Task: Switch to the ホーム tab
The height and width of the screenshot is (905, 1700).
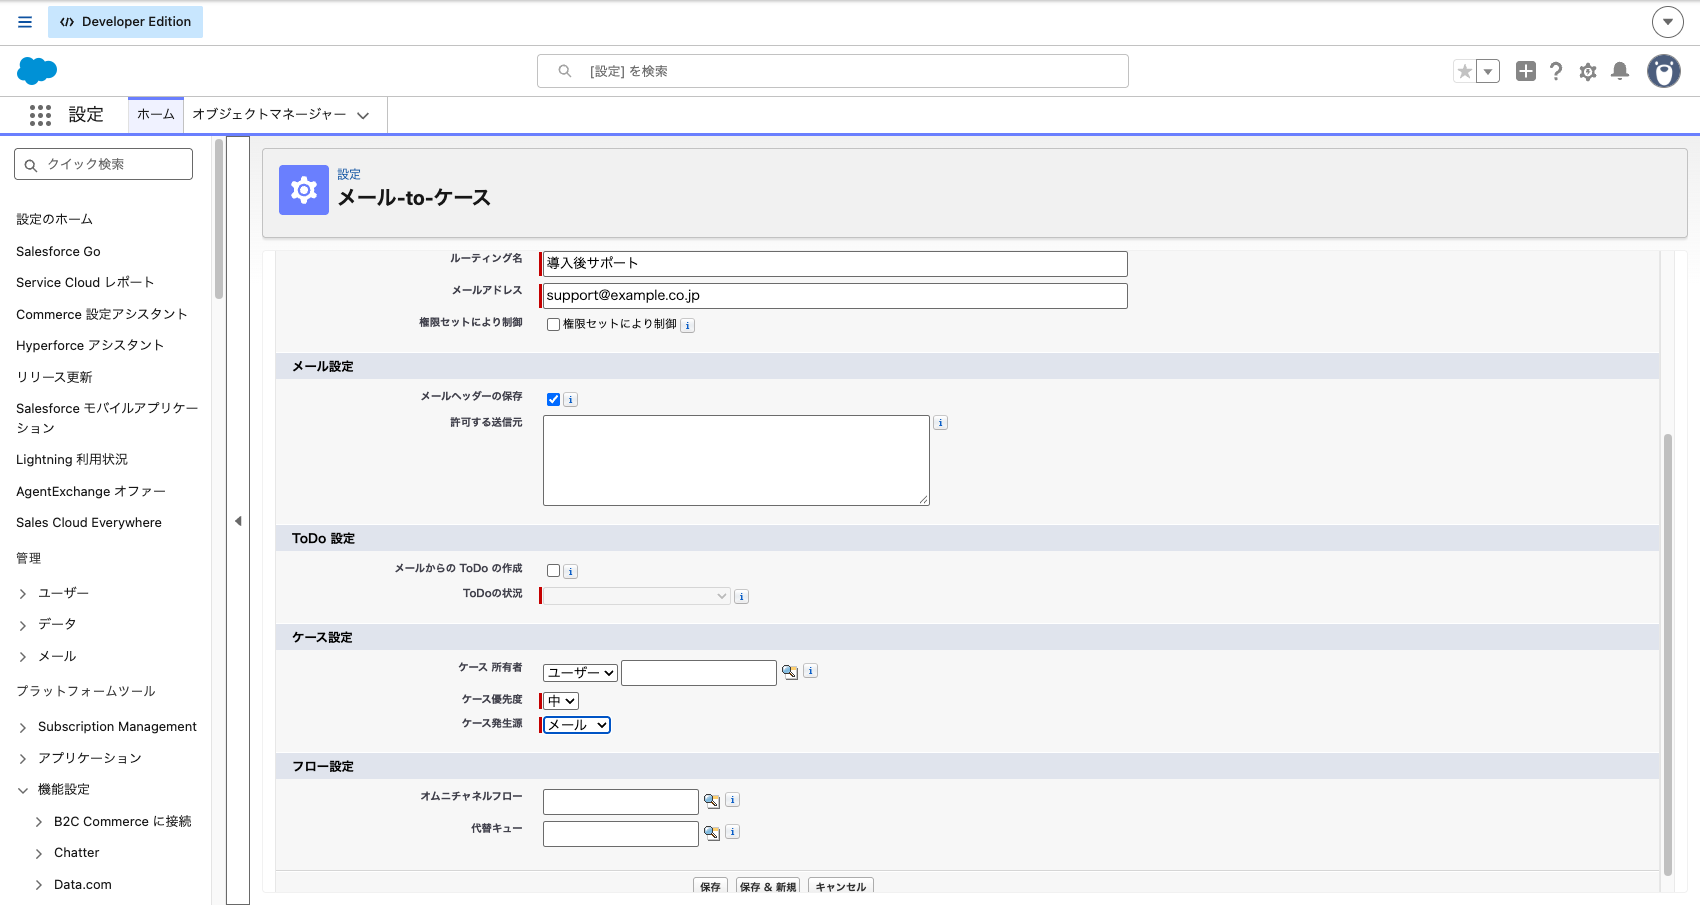Action: [156, 115]
